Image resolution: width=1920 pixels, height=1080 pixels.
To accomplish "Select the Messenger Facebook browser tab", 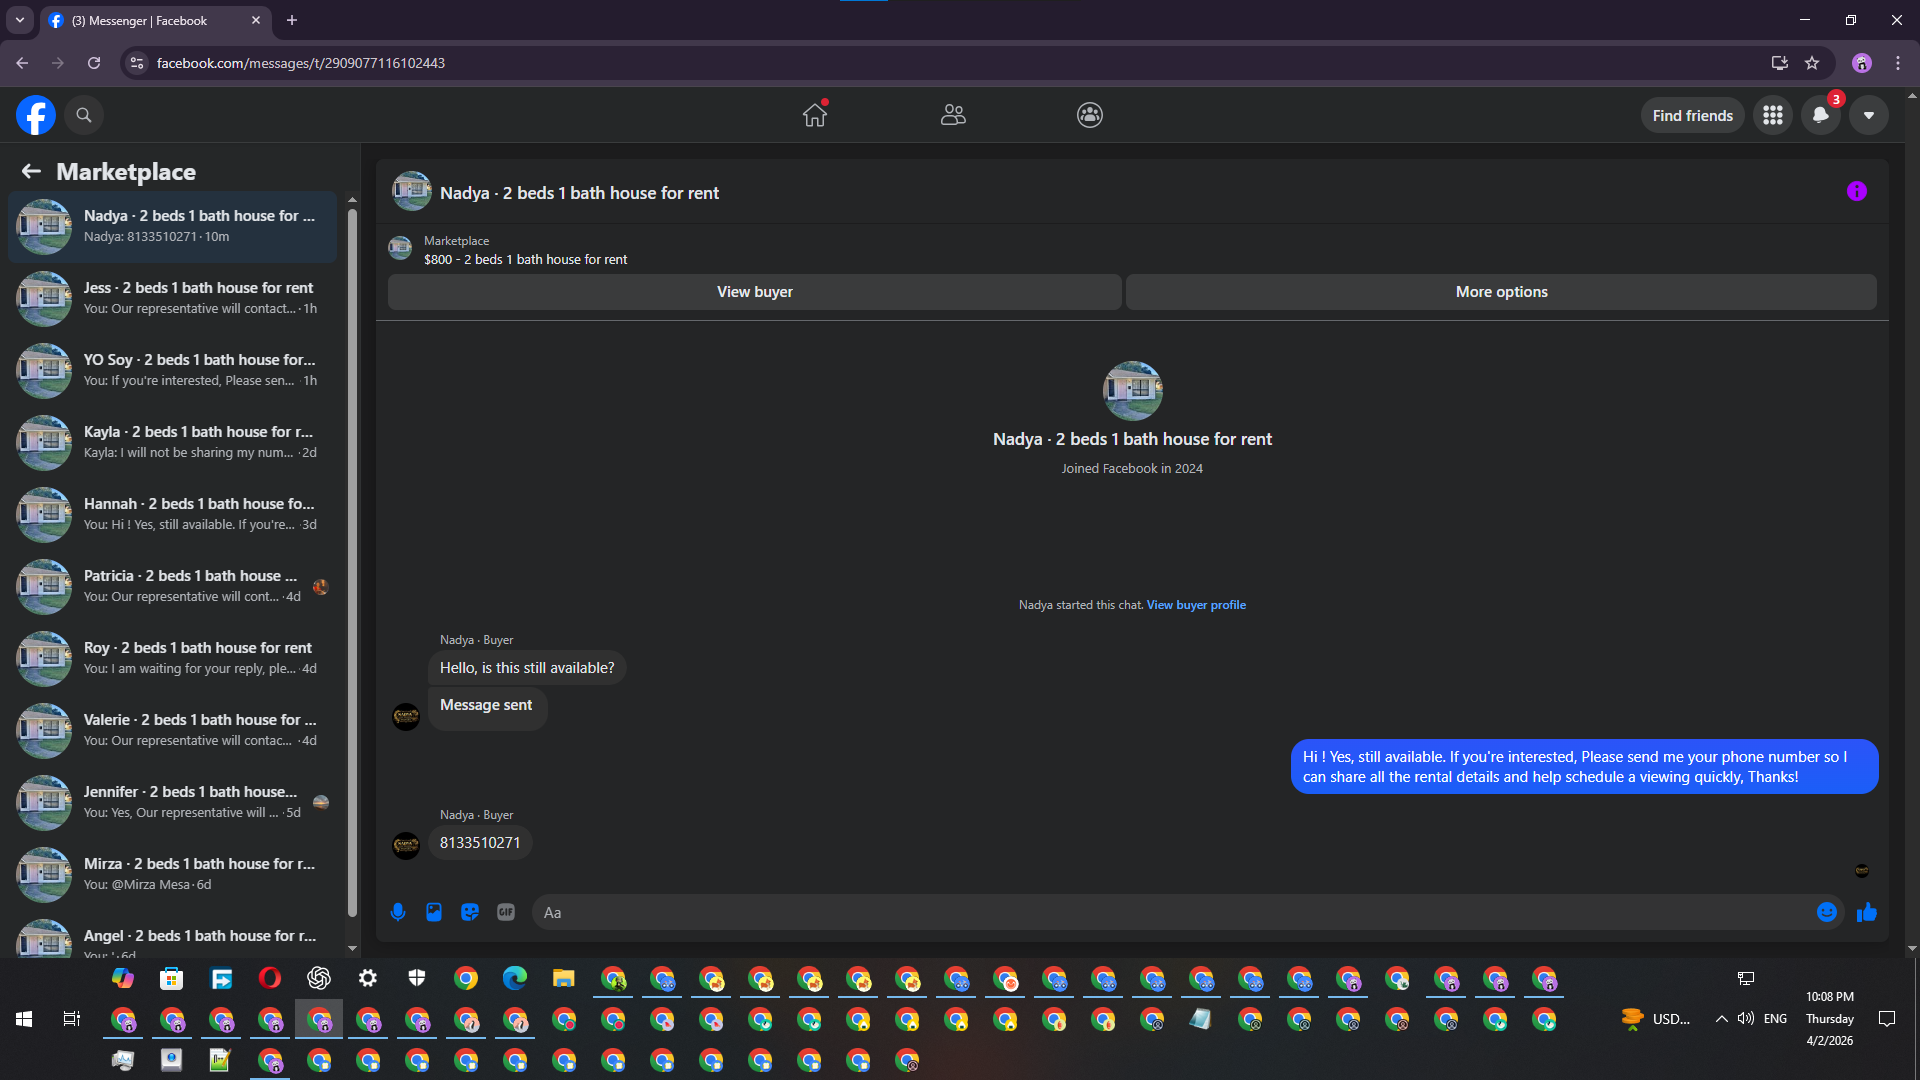I will (155, 20).
